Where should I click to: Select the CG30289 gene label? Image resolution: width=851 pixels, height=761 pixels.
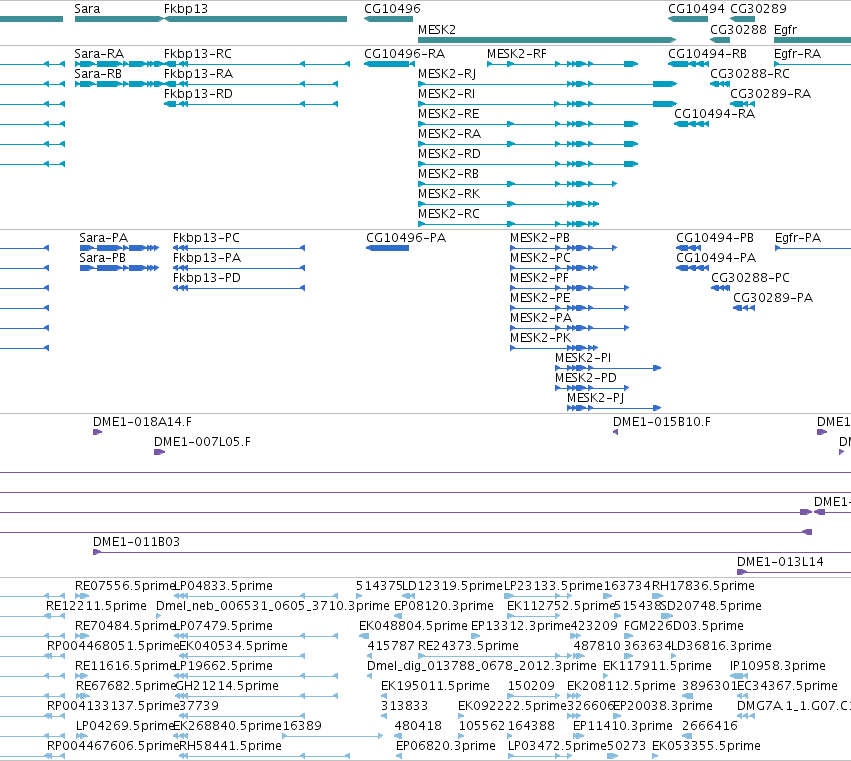tap(758, 9)
